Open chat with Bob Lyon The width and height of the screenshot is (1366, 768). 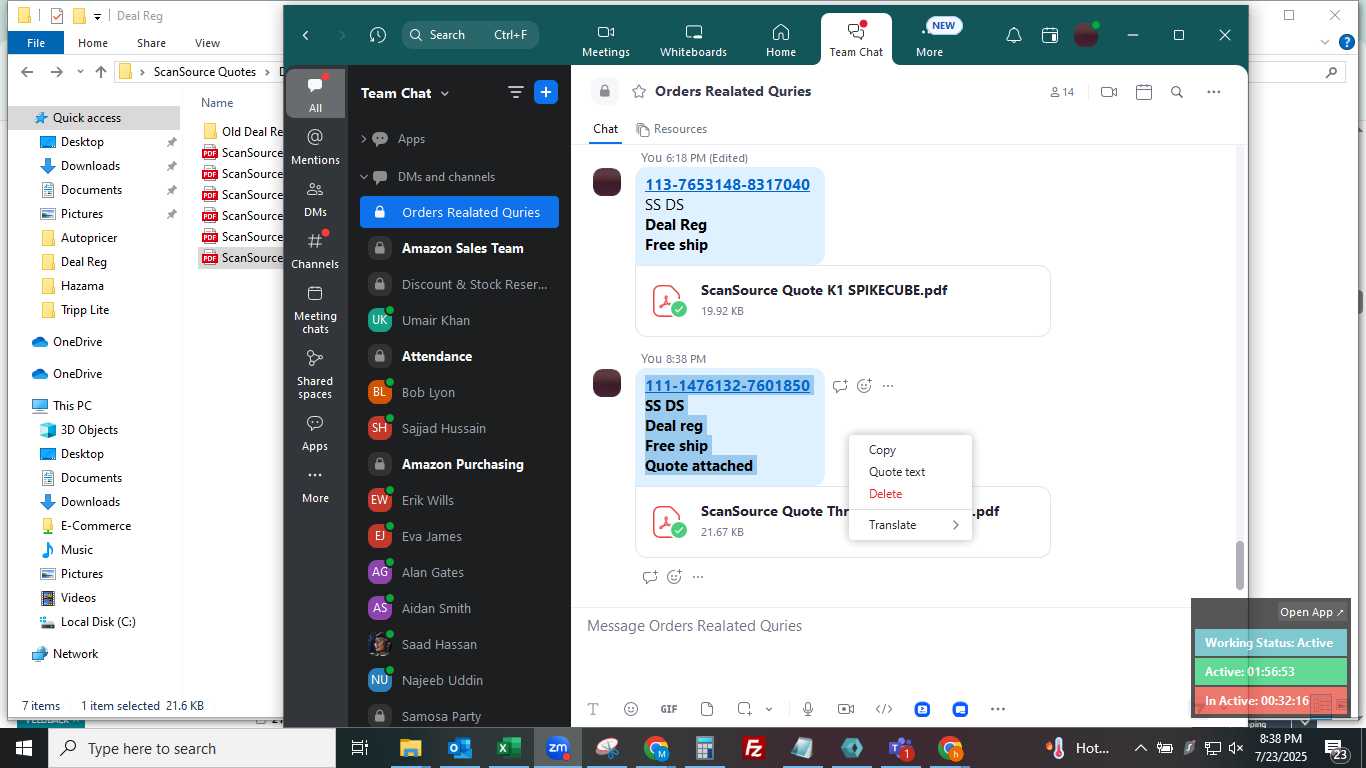tap(459, 392)
